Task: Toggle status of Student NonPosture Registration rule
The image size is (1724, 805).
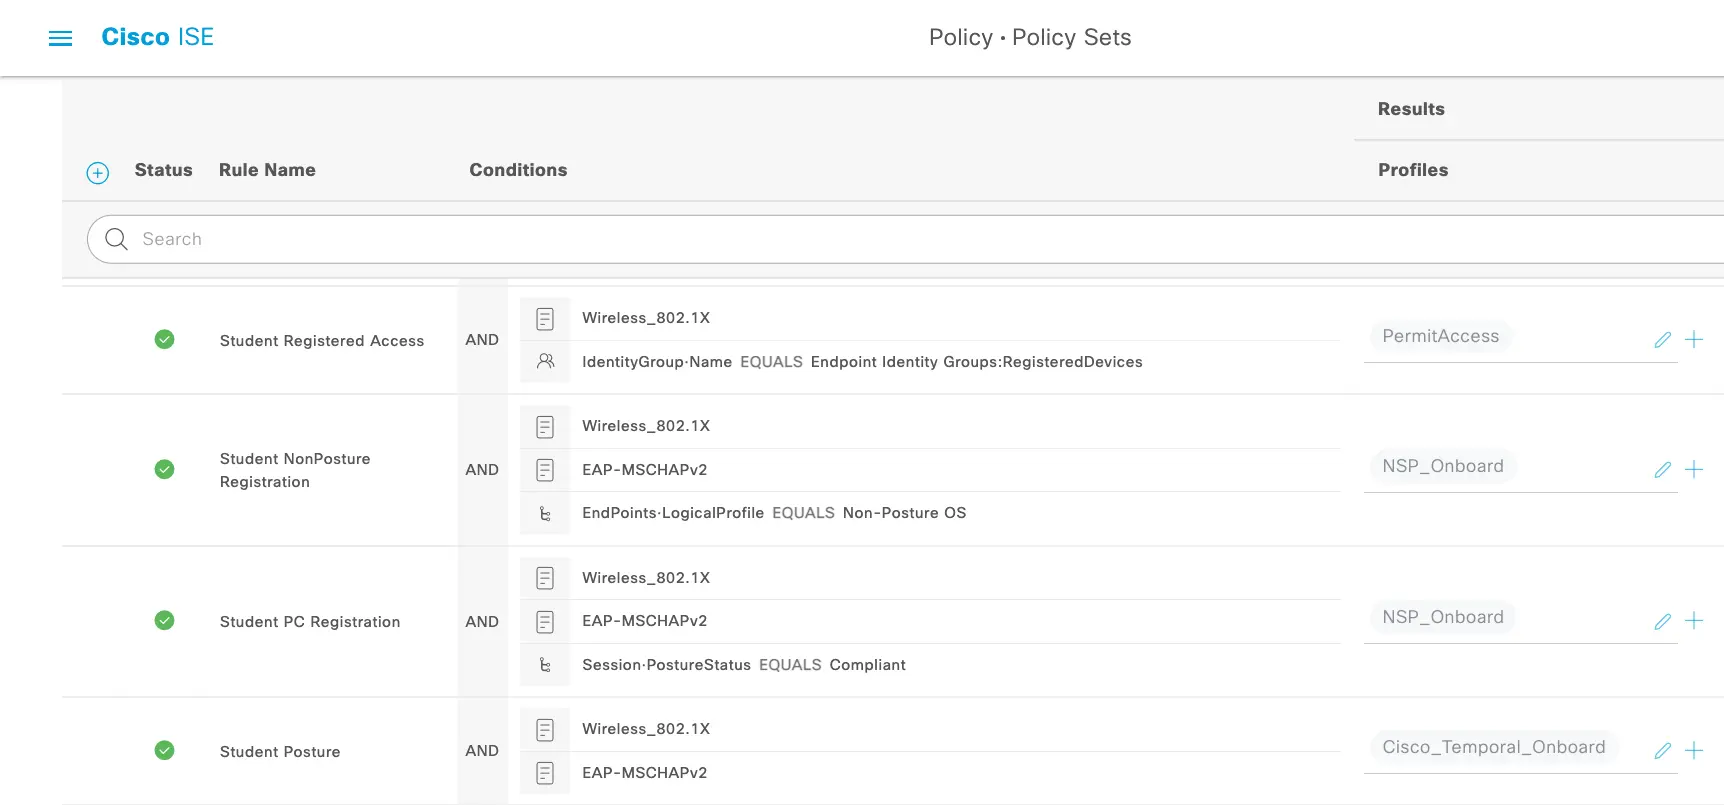Action: pyautogui.click(x=165, y=469)
